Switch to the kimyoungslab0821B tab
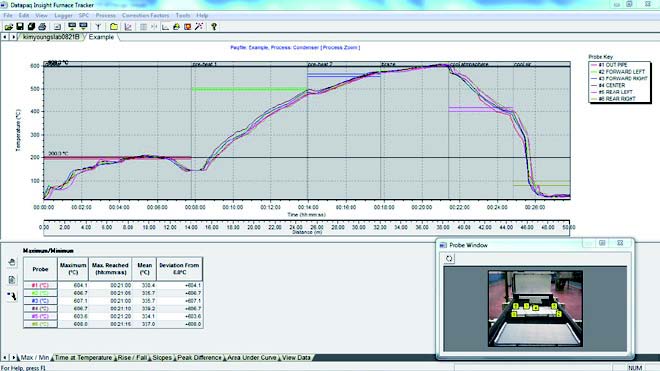The image size is (660, 371). [x=51, y=37]
